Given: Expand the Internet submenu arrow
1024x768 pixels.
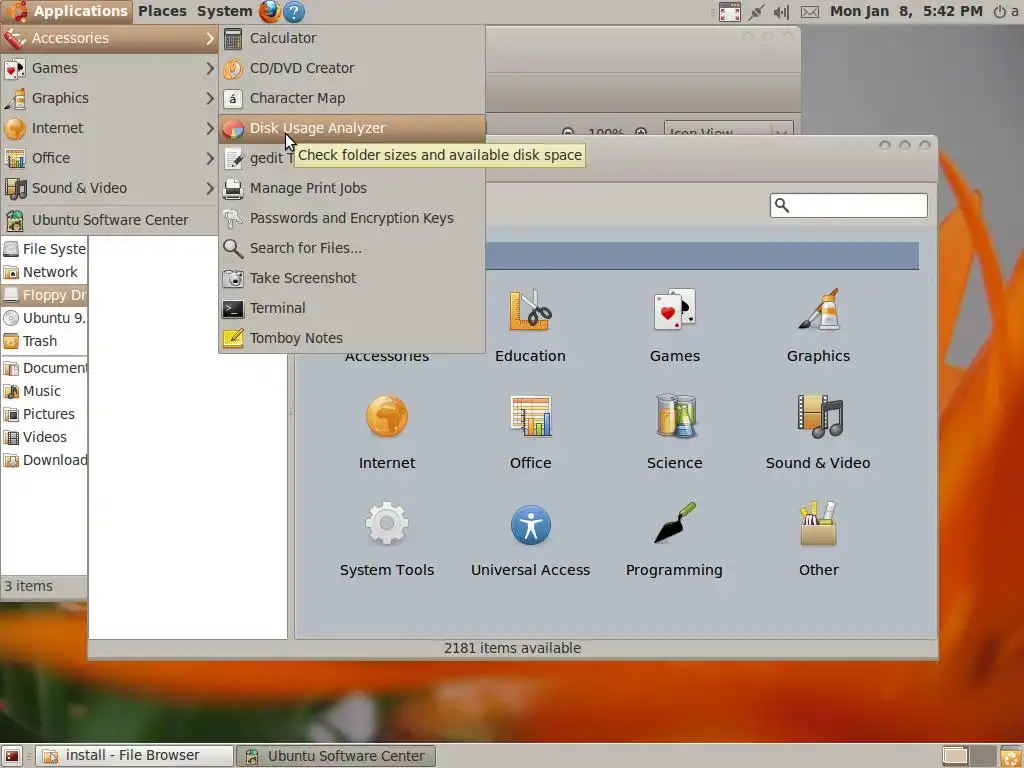Looking at the screenshot, I should tap(210, 129).
